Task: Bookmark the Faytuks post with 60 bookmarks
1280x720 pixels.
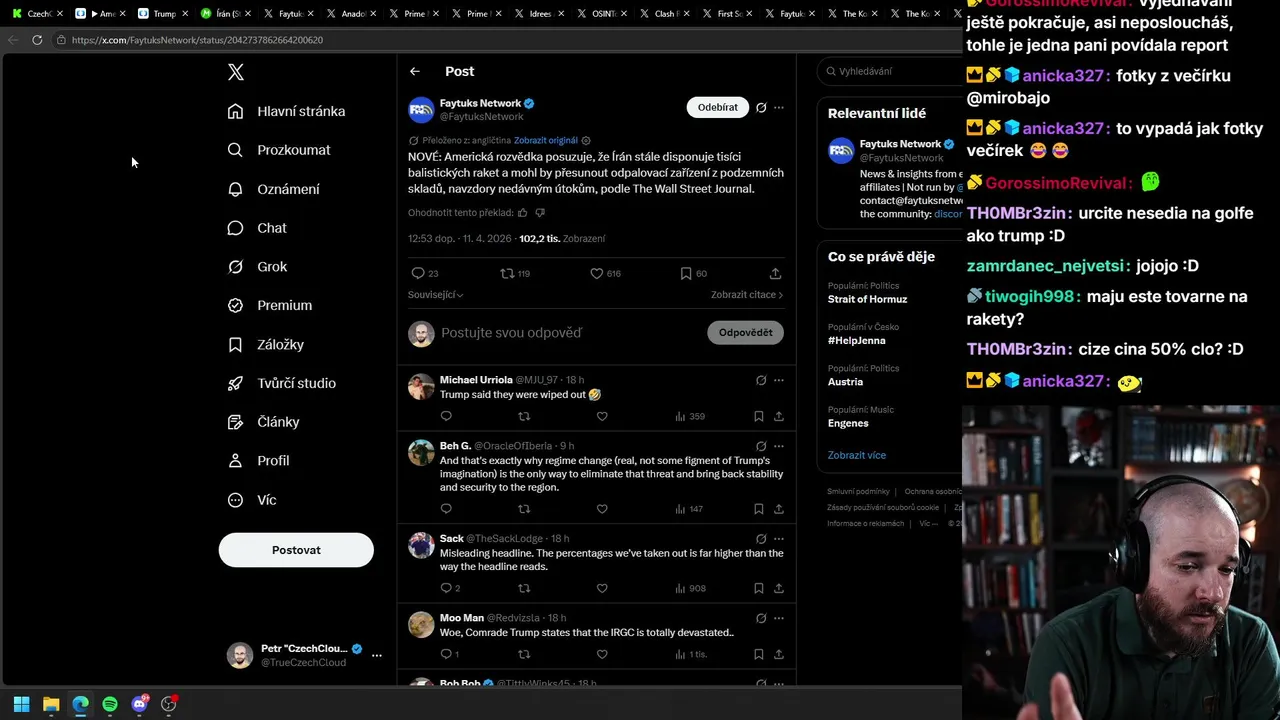Action: point(686,273)
